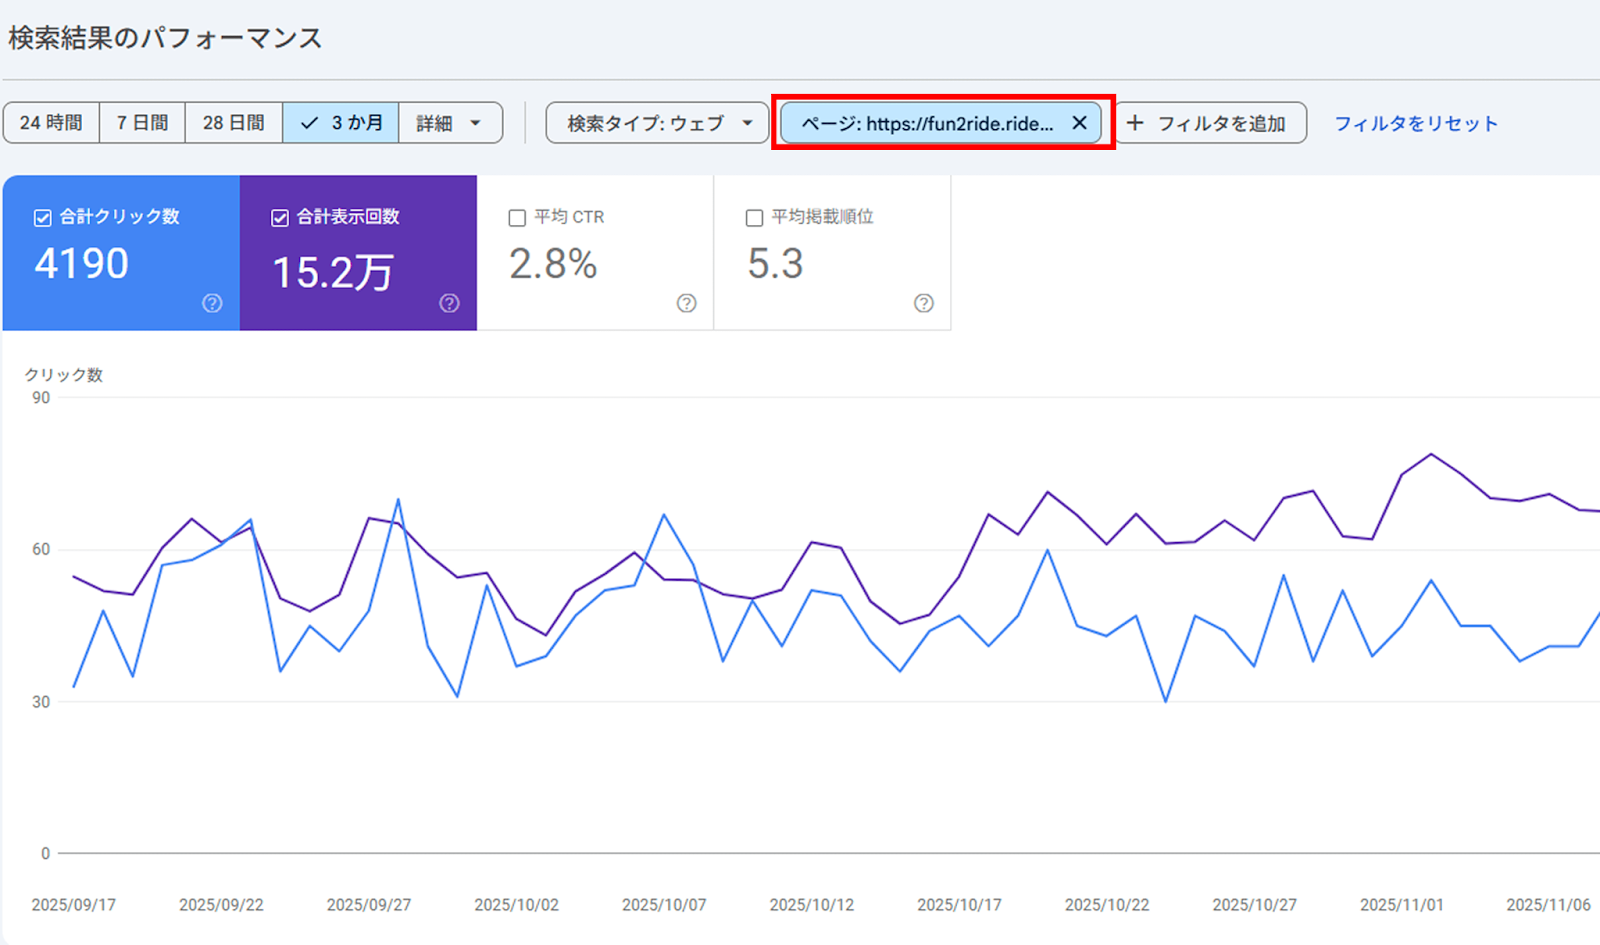Image resolution: width=1600 pixels, height=945 pixels.
Task: Click the 2025/10/07 label on chart axis
Action: click(664, 904)
